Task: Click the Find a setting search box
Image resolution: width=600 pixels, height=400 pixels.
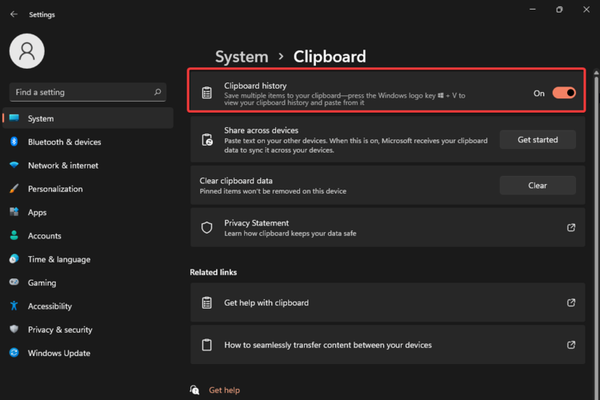Action: 82,92
